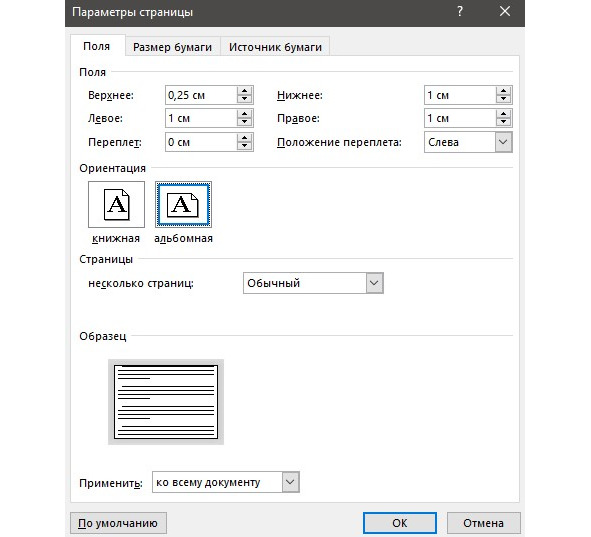The width and height of the screenshot is (591, 537).
Task: Click the Отмена button
Action: click(484, 523)
